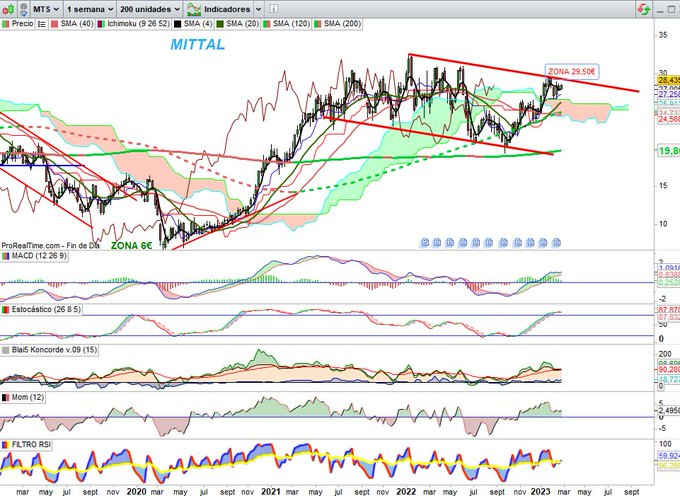Click the Estocástico panel color icon
Screen dimensions: 680x496
click(x=6, y=310)
